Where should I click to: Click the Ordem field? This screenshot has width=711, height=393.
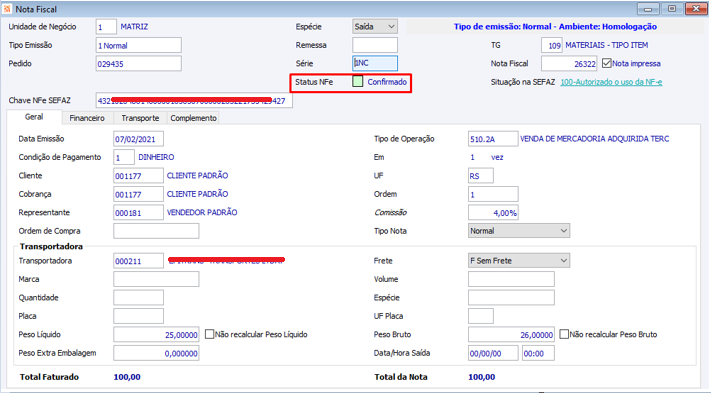[493, 194]
